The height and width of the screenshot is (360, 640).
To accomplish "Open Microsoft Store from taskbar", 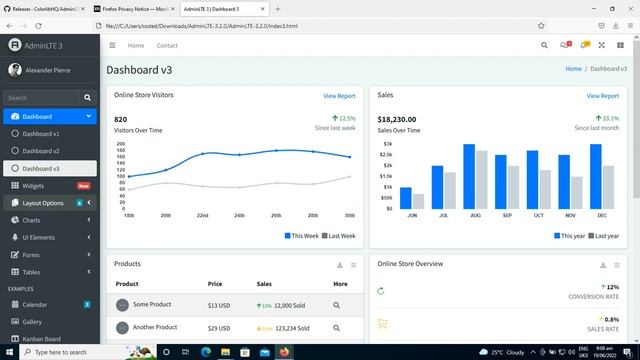I will point(245,352).
